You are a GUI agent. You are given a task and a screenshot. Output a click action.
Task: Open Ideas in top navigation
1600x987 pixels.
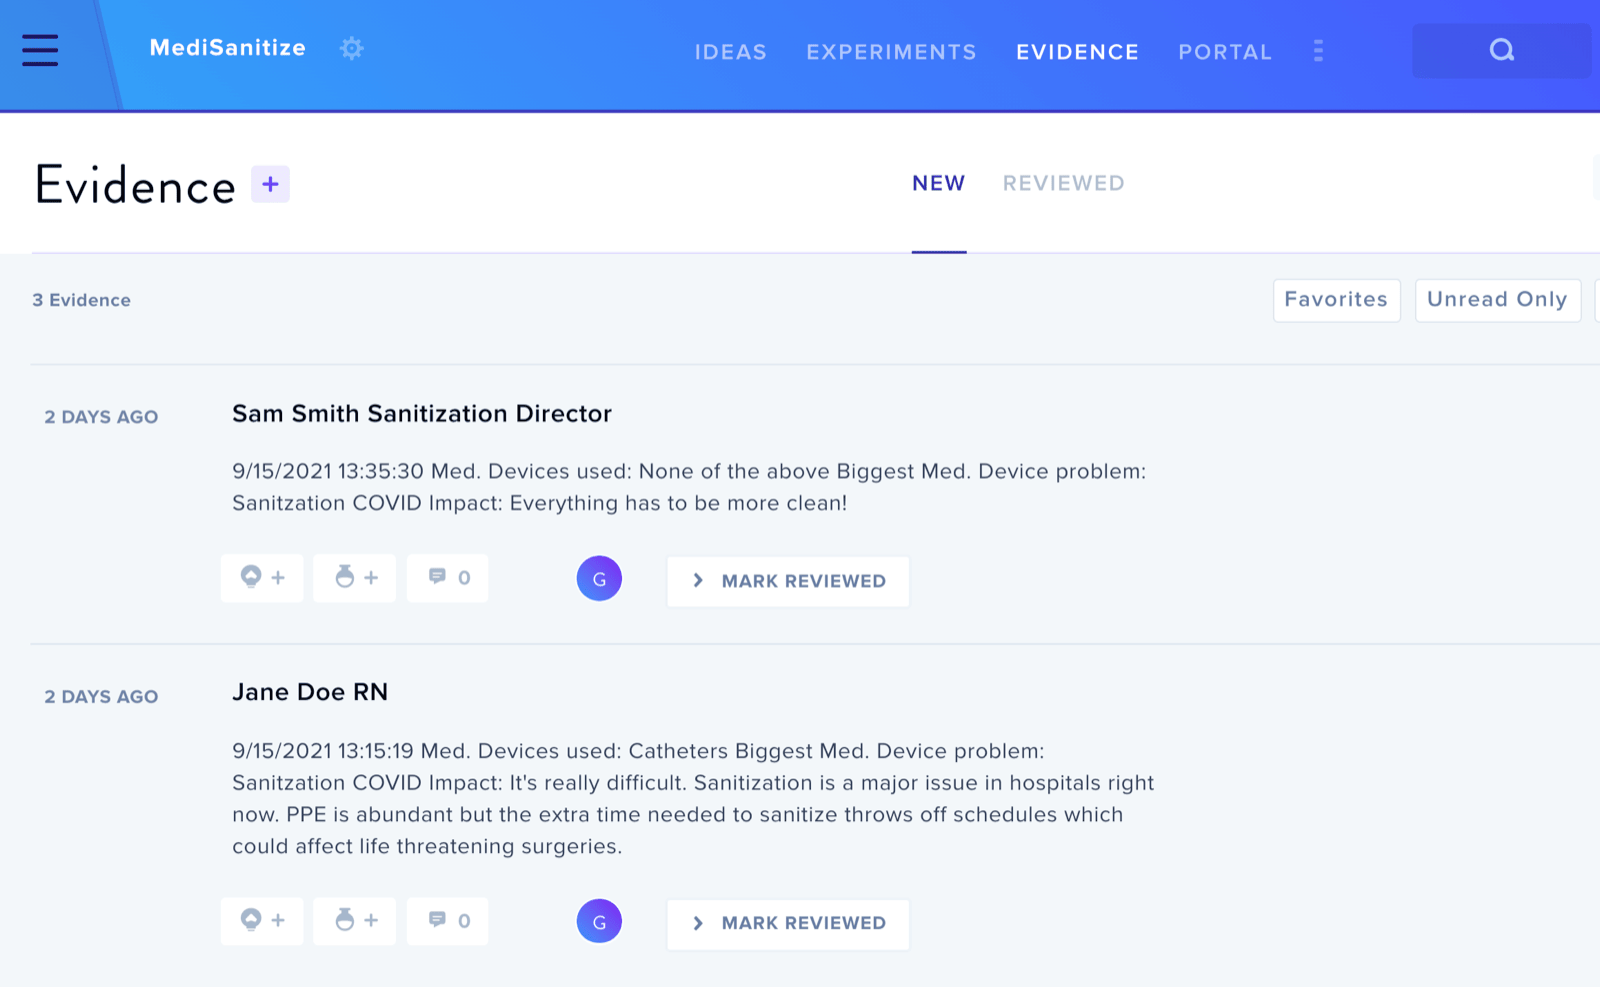(x=731, y=52)
